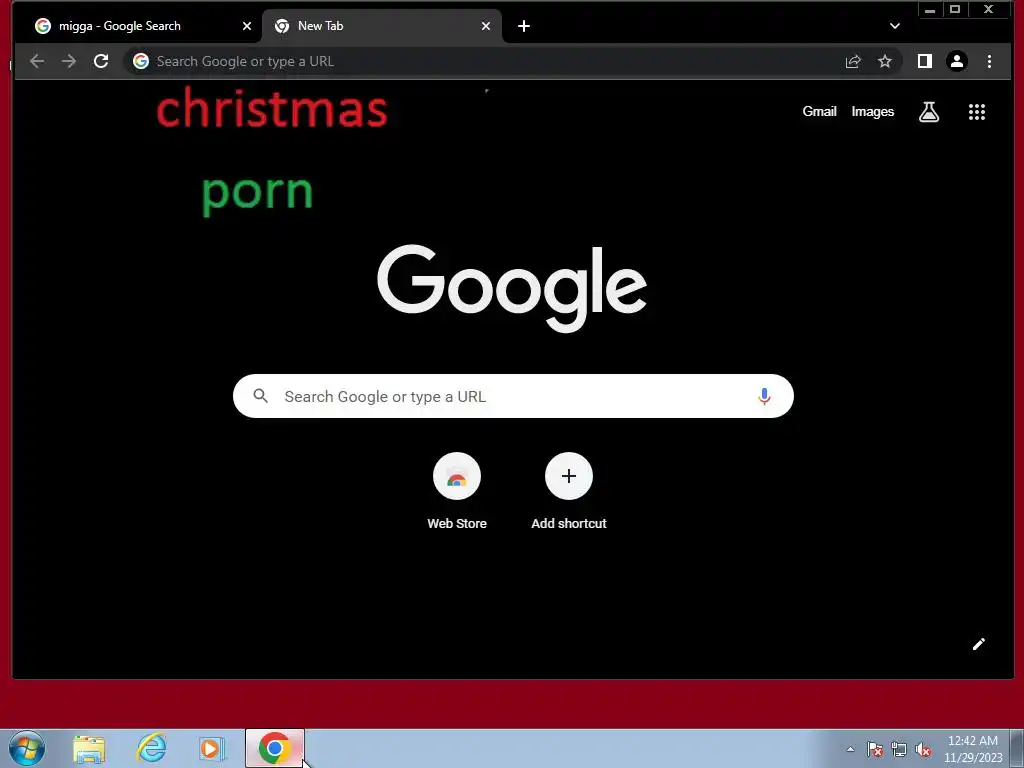Show hidden system tray icons
Screen dimensions: 1024x768
(x=850, y=749)
